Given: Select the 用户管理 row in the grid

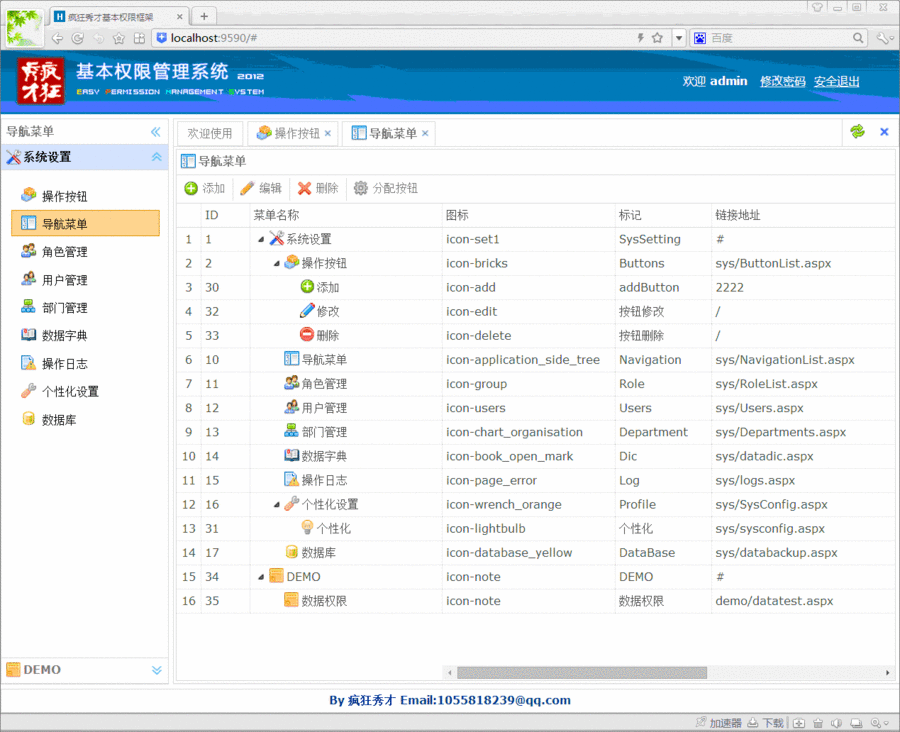Looking at the screenshot, I should [535, 408].
